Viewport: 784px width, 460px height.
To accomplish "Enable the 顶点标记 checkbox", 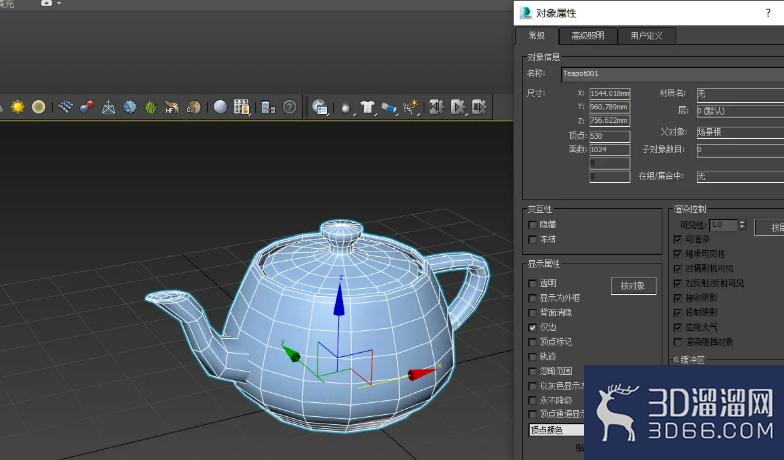I will pyautogui.click(x=532, y=342).
